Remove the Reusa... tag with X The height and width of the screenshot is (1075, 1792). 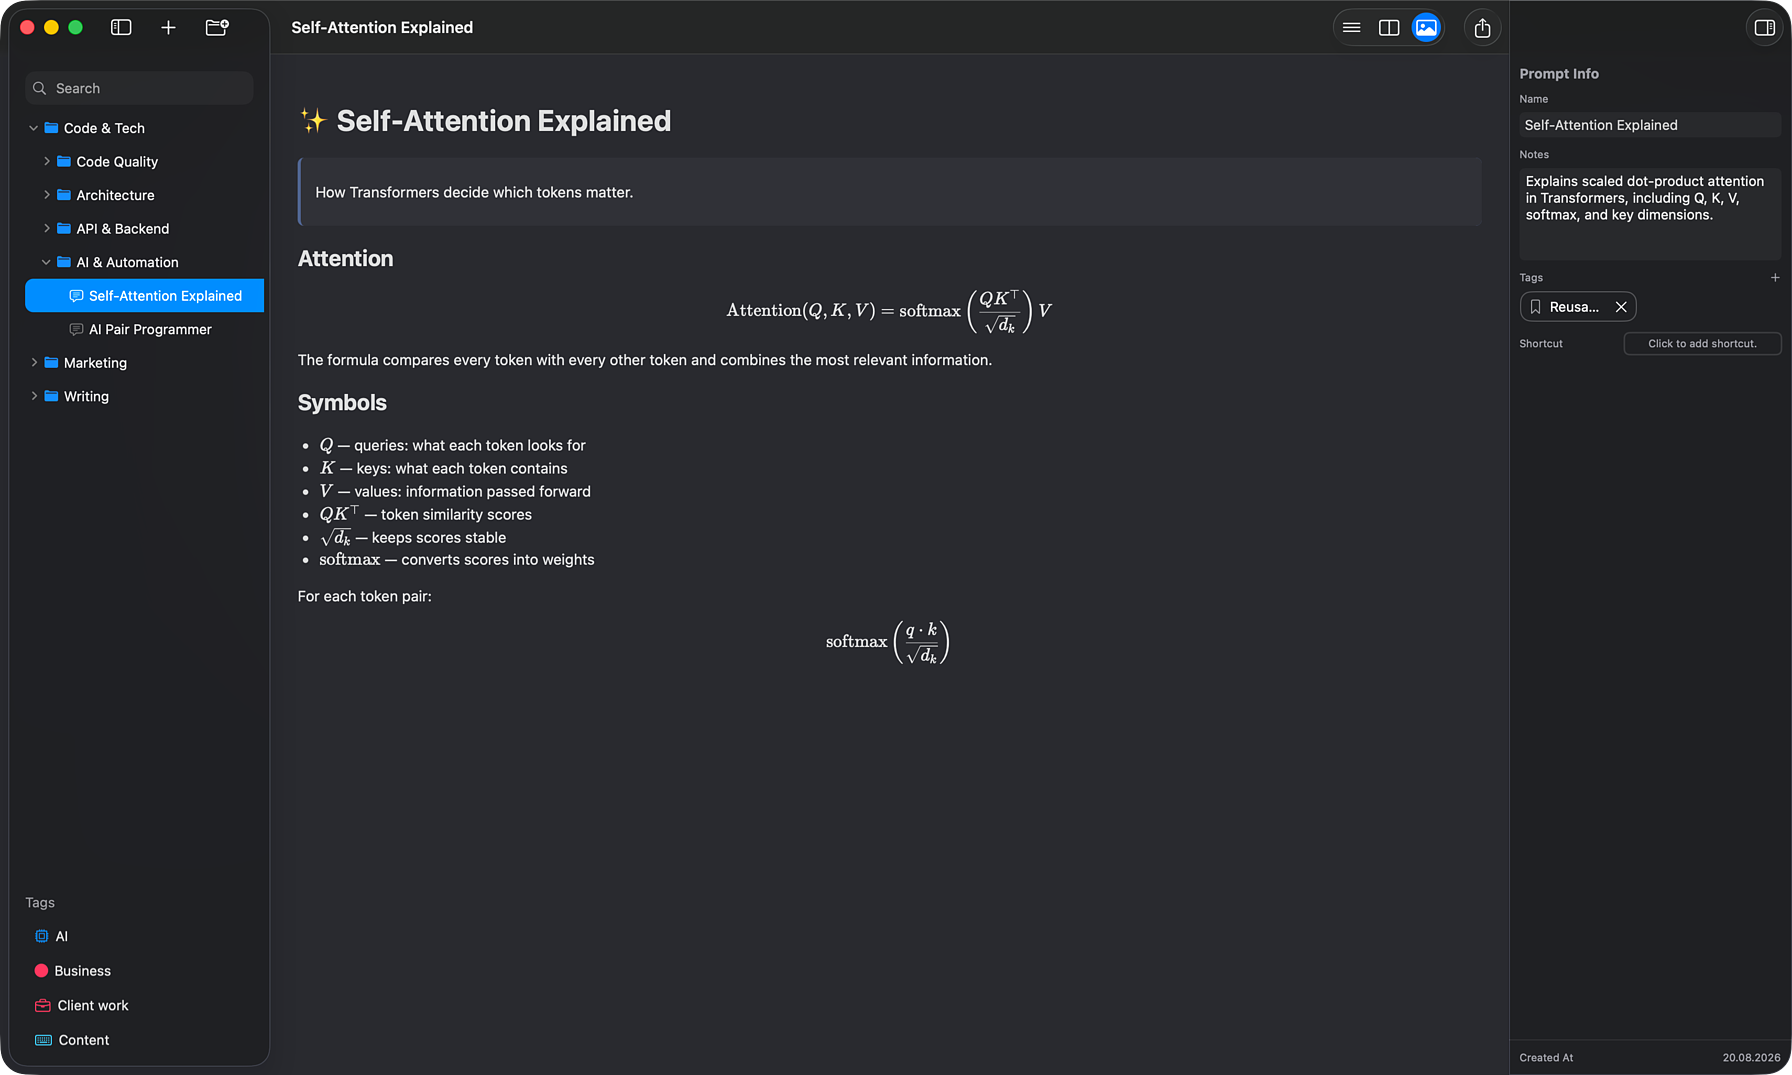[x=1621, y=307]
